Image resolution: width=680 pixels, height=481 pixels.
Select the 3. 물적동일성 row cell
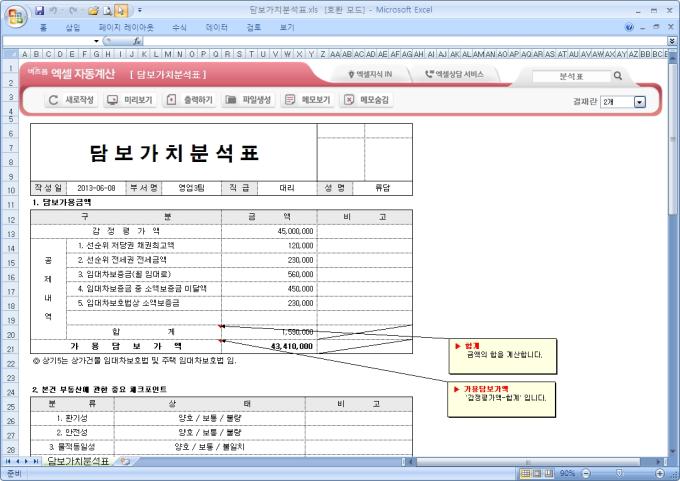pyautogui.click(x=72, y=447)
